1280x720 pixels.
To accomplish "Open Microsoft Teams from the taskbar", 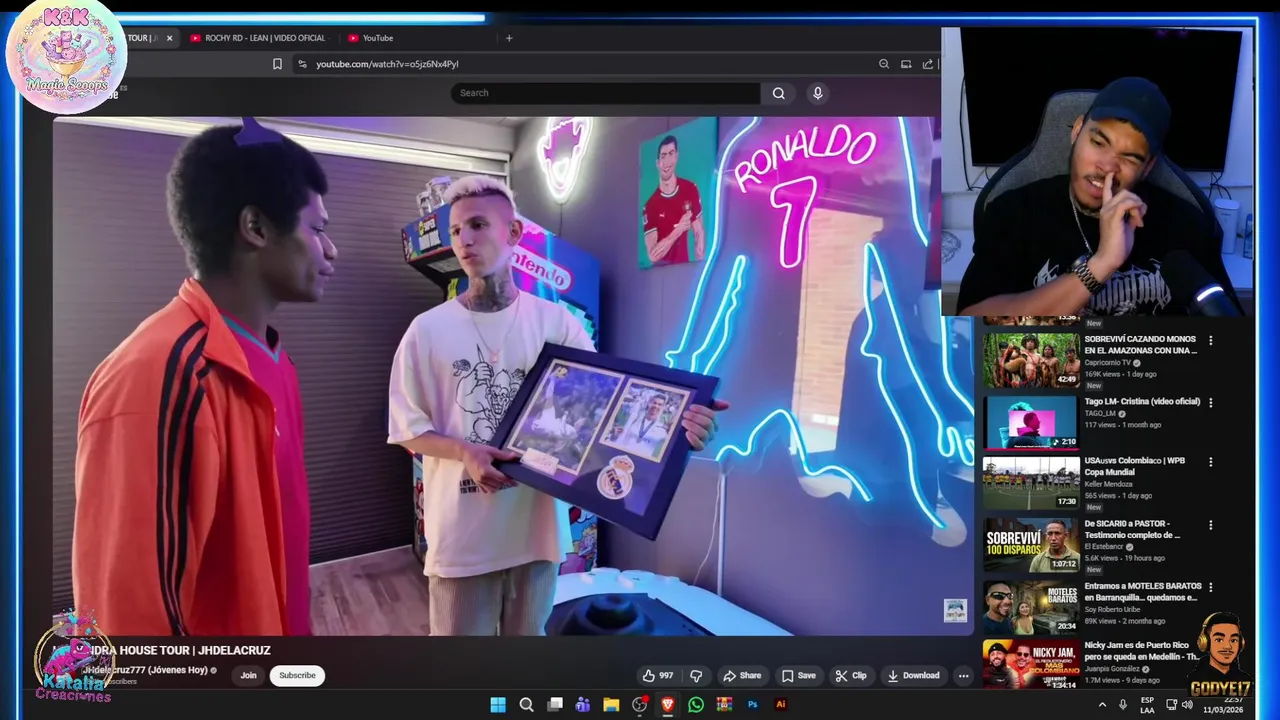I will click(583, 705).
